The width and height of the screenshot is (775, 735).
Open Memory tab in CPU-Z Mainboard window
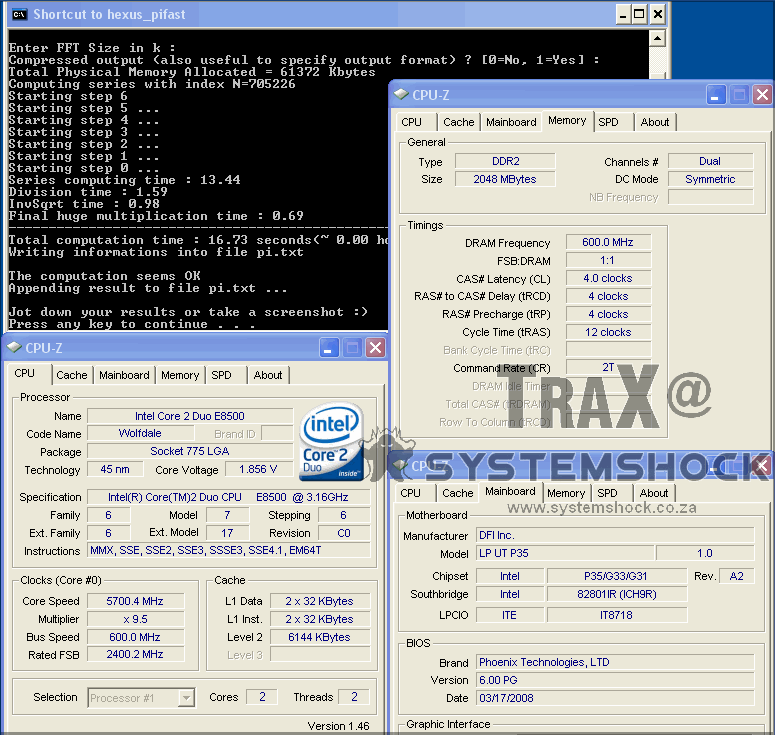point(566,493)
